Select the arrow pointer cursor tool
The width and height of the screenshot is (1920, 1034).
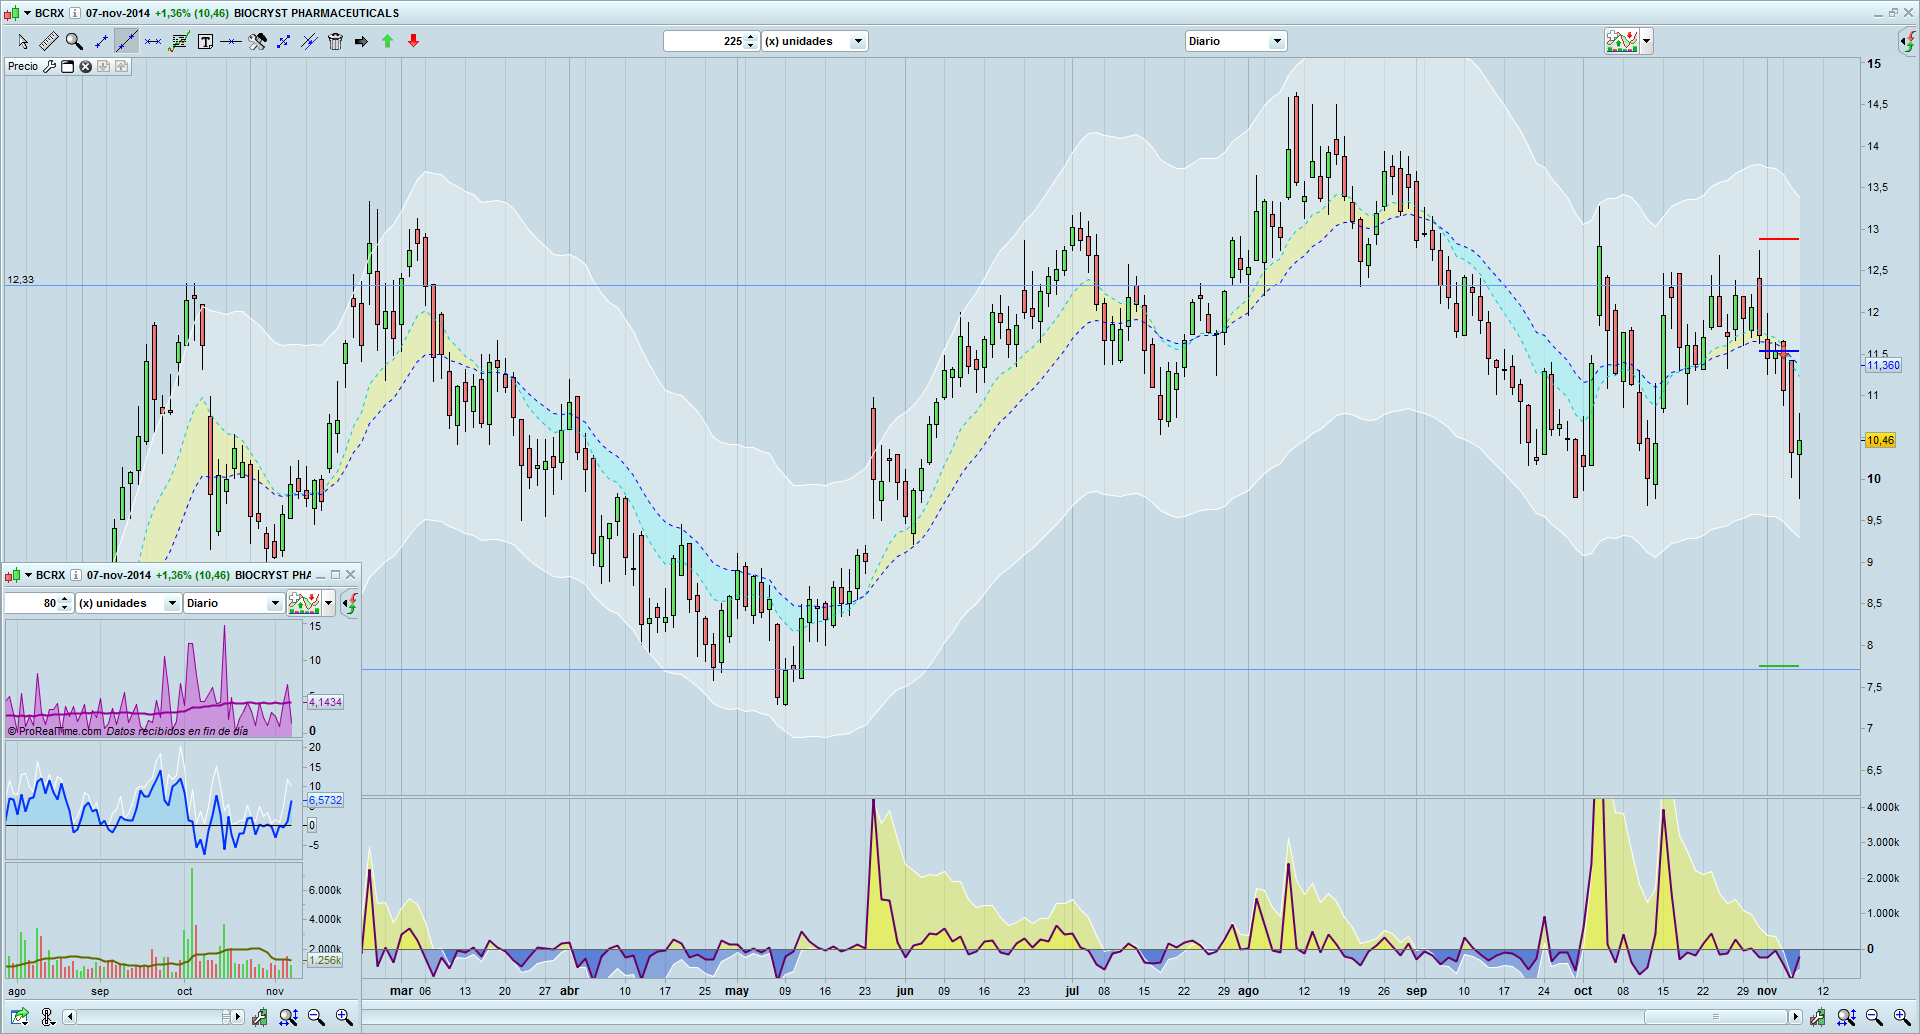click(x=23, y=41)
